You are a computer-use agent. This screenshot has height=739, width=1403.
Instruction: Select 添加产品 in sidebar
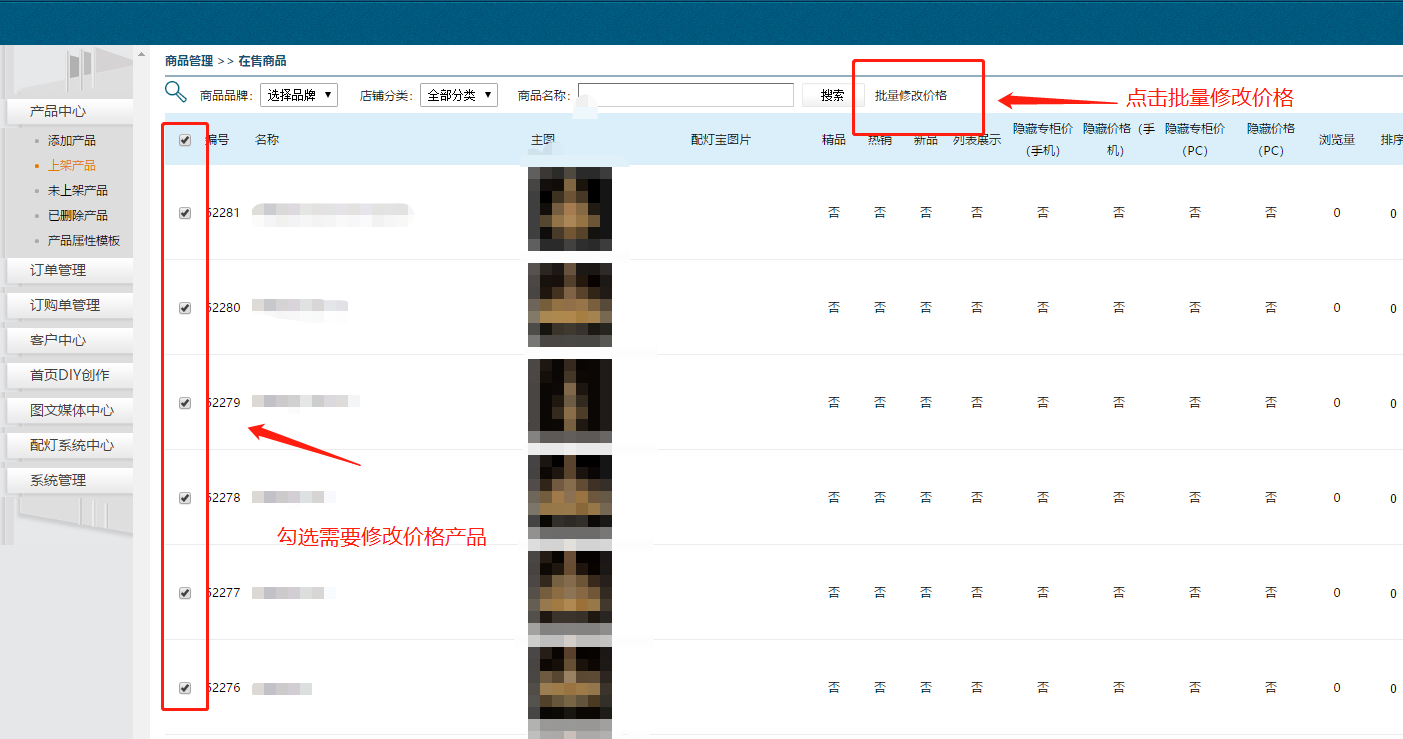(x=72, y=141)
